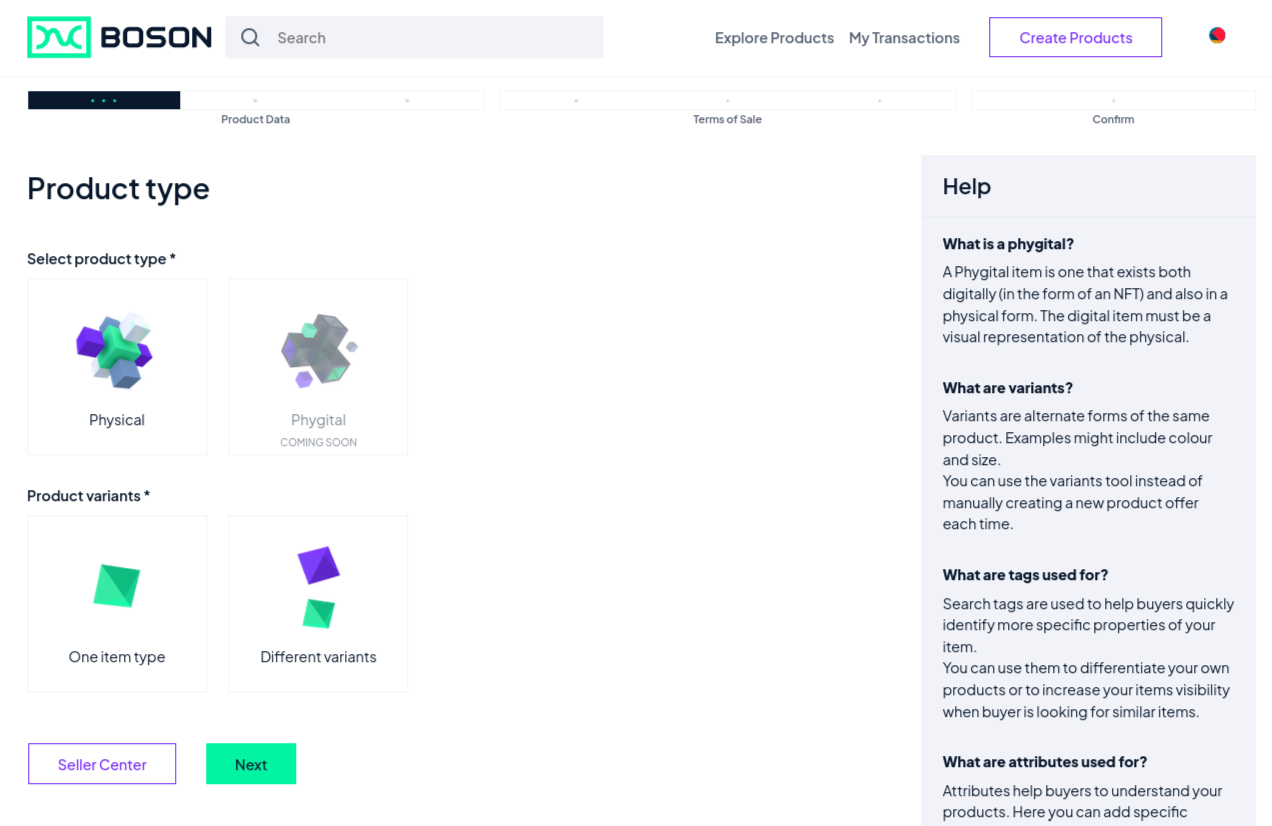Click the green Next button
1272x826 pixels.
[x=251, y=764]
